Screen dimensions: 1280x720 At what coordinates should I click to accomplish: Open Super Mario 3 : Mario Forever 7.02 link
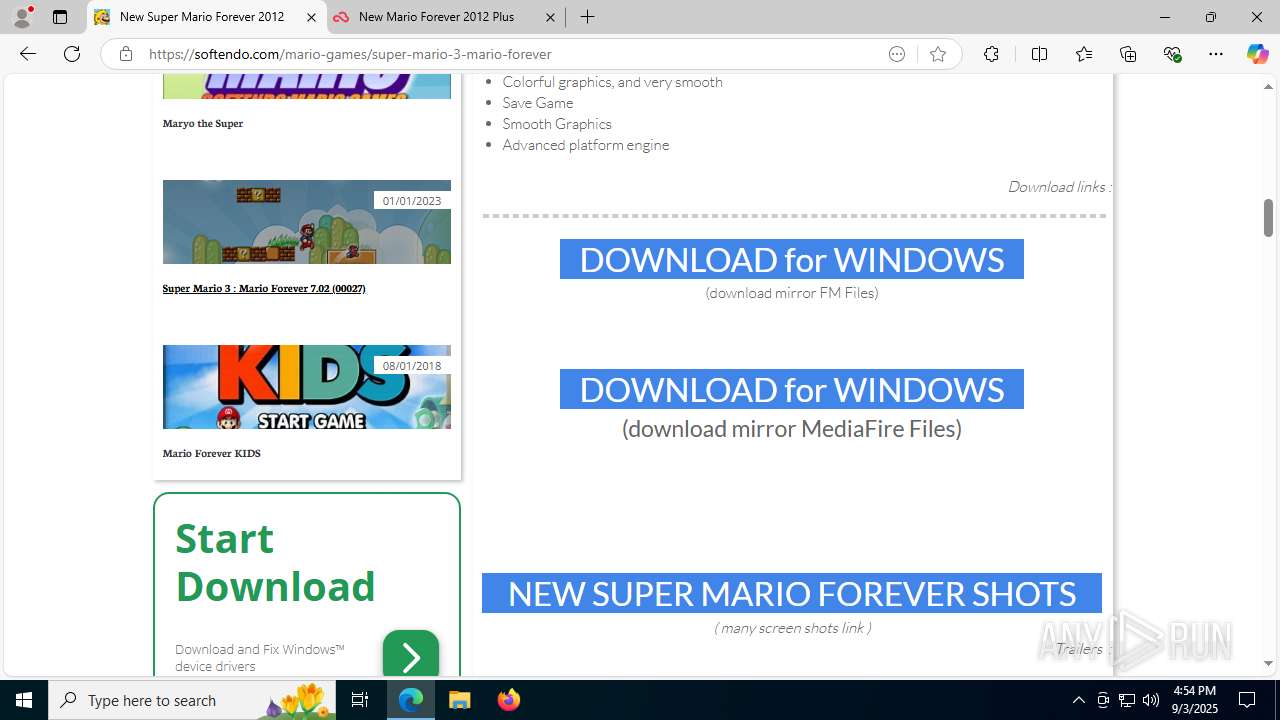click(x=264, y=288)
